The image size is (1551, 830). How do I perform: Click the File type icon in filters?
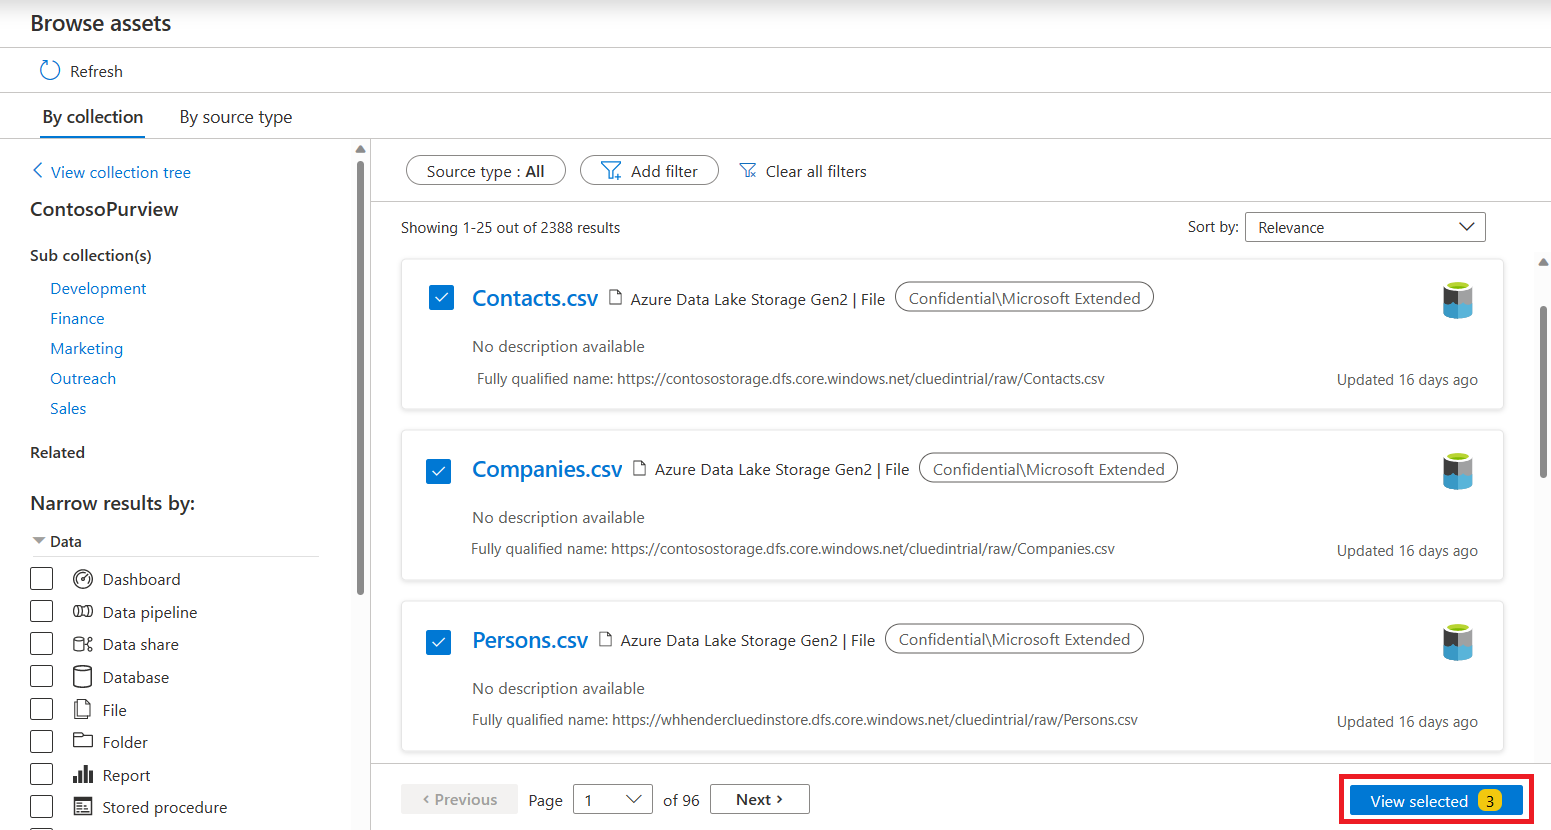click(x=83, y=709)
